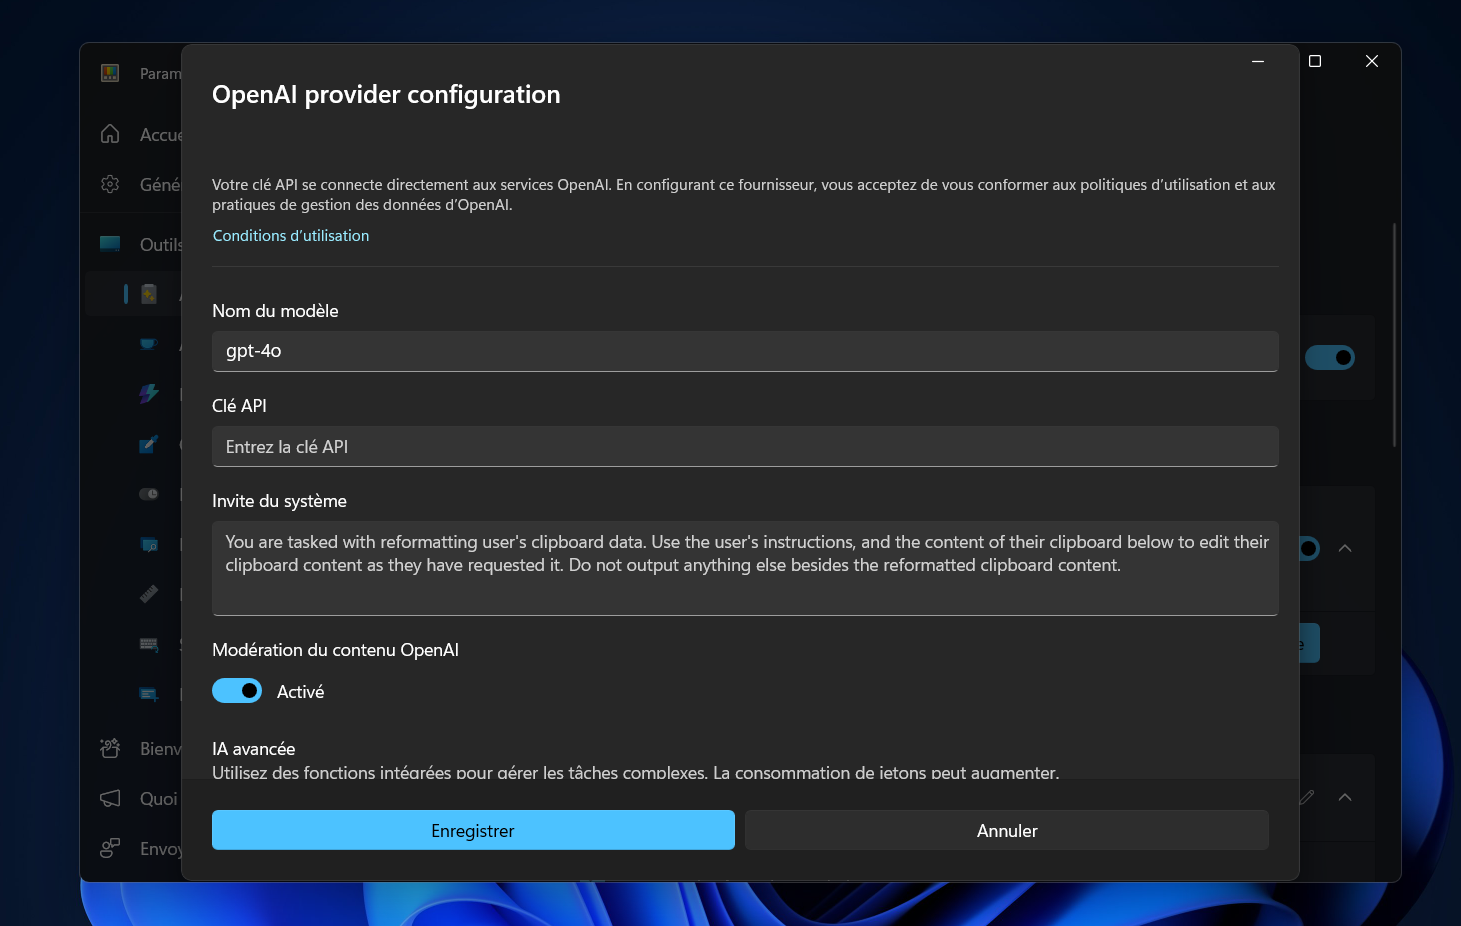Click the pencil edit icon in Settings window
The image size is (1461, 926).
1306,797
